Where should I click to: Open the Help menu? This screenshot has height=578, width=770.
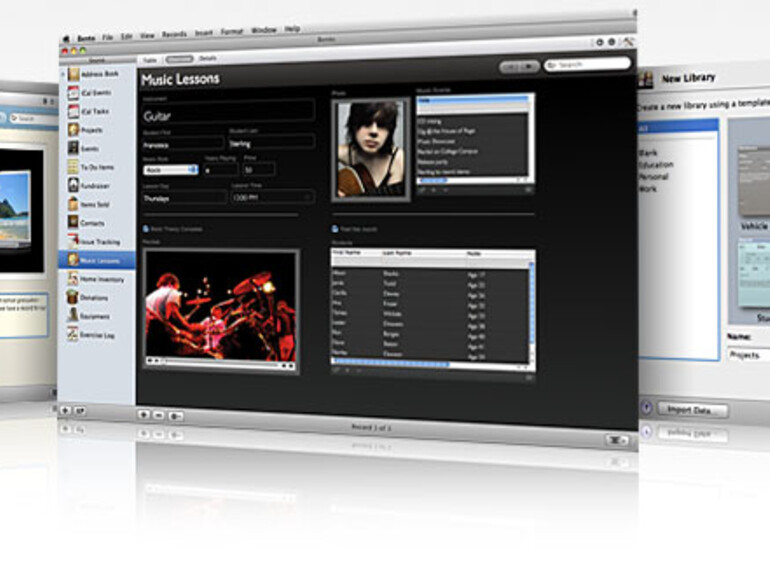pos(292,29)
